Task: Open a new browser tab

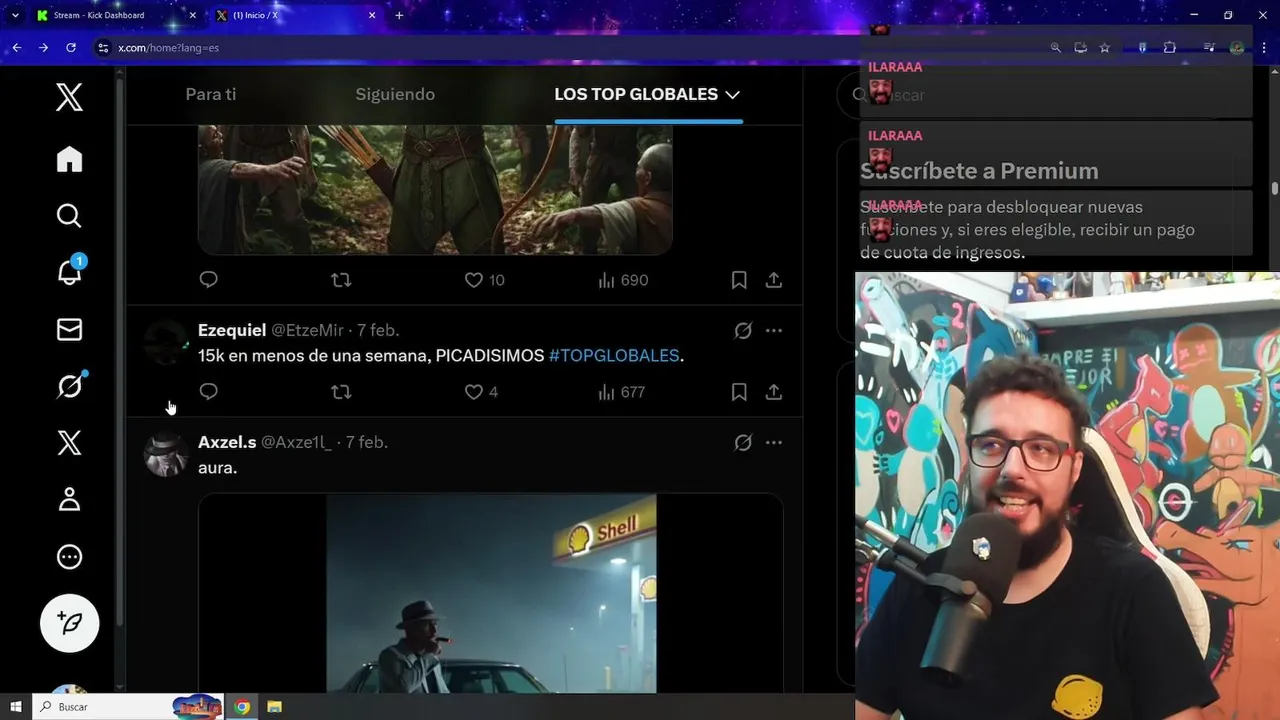Action: [x=399, y=15]
